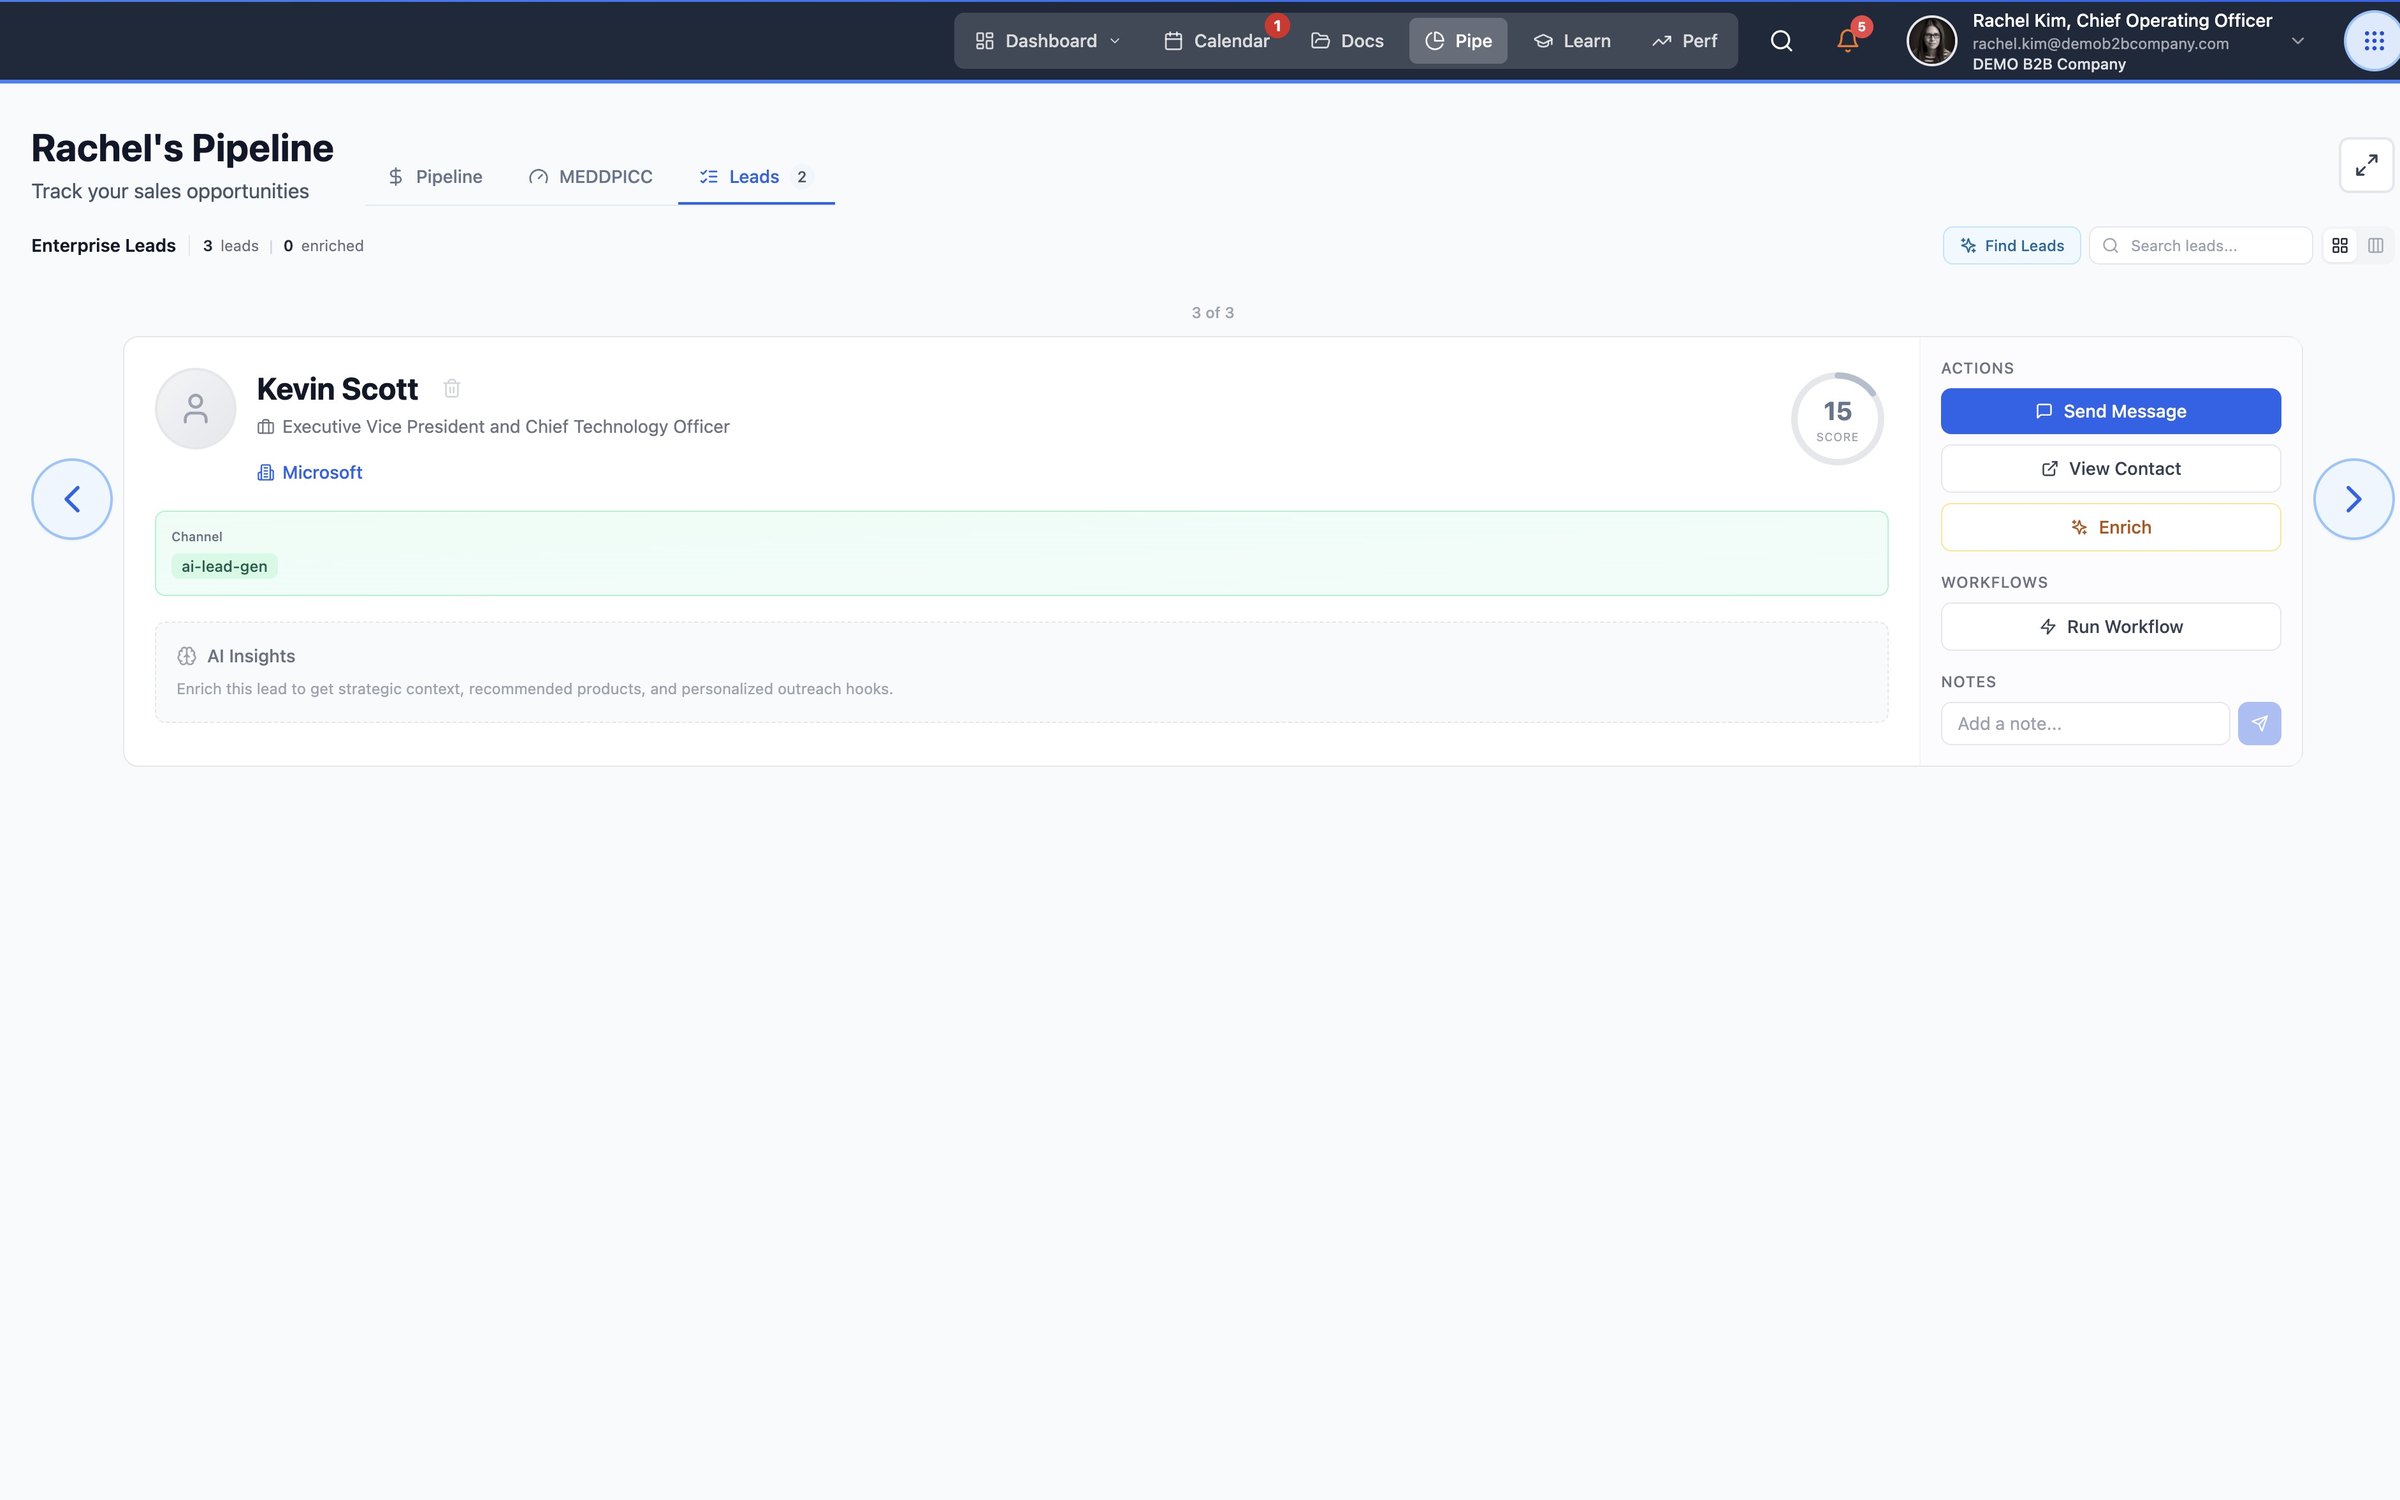Image resolution: width=2400 pixels, height=1500 pixels.
Task: Switch to the Pipeline tab
Action: click(x=435, y=177)
